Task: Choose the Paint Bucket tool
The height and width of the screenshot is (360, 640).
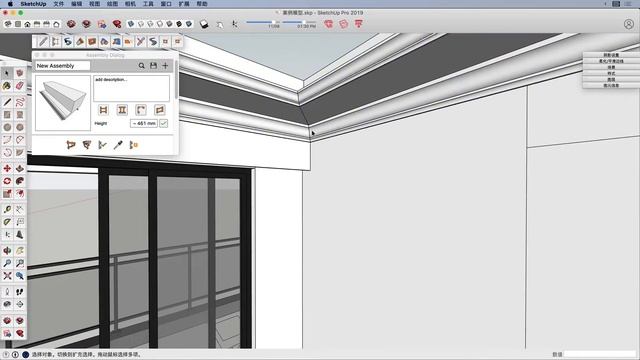Action: 7,86
